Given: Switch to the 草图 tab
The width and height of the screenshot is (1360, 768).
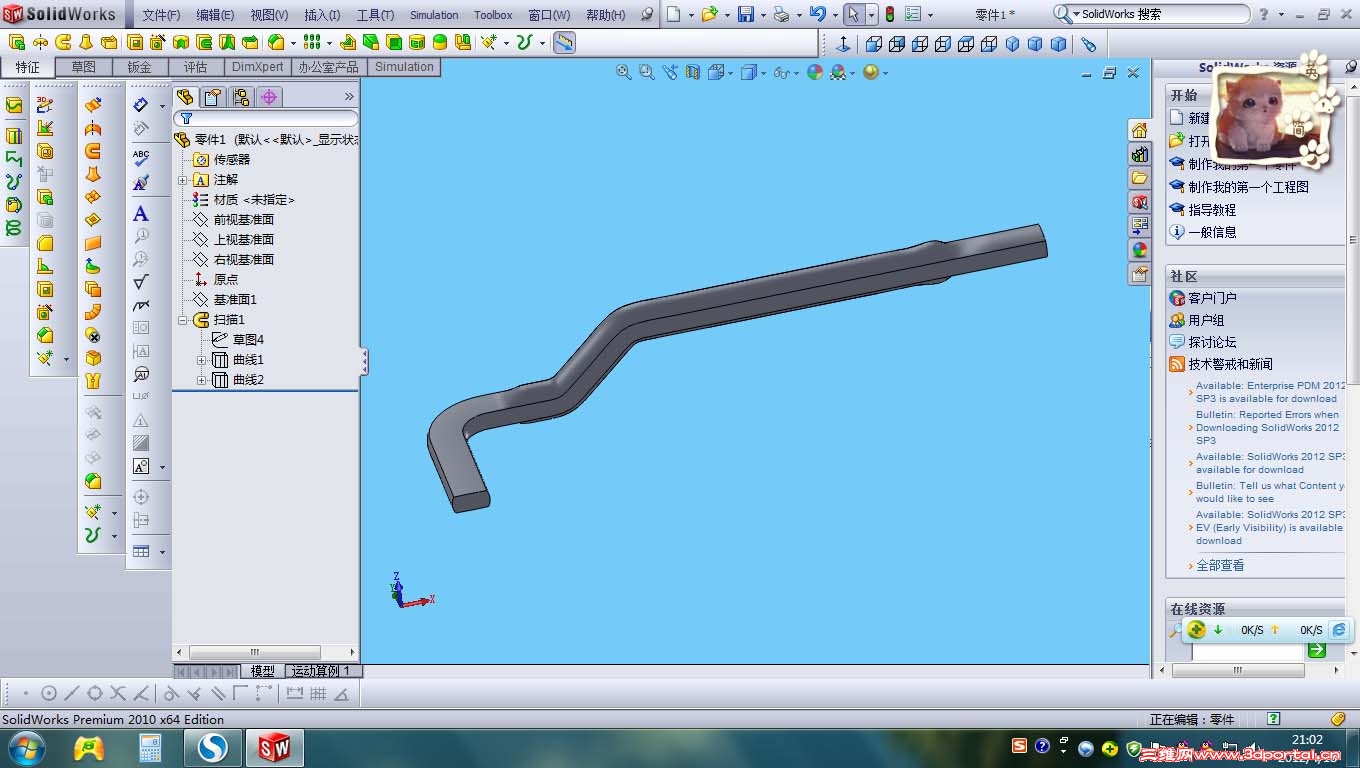Looking at the screenshot, I should point(83,67).
